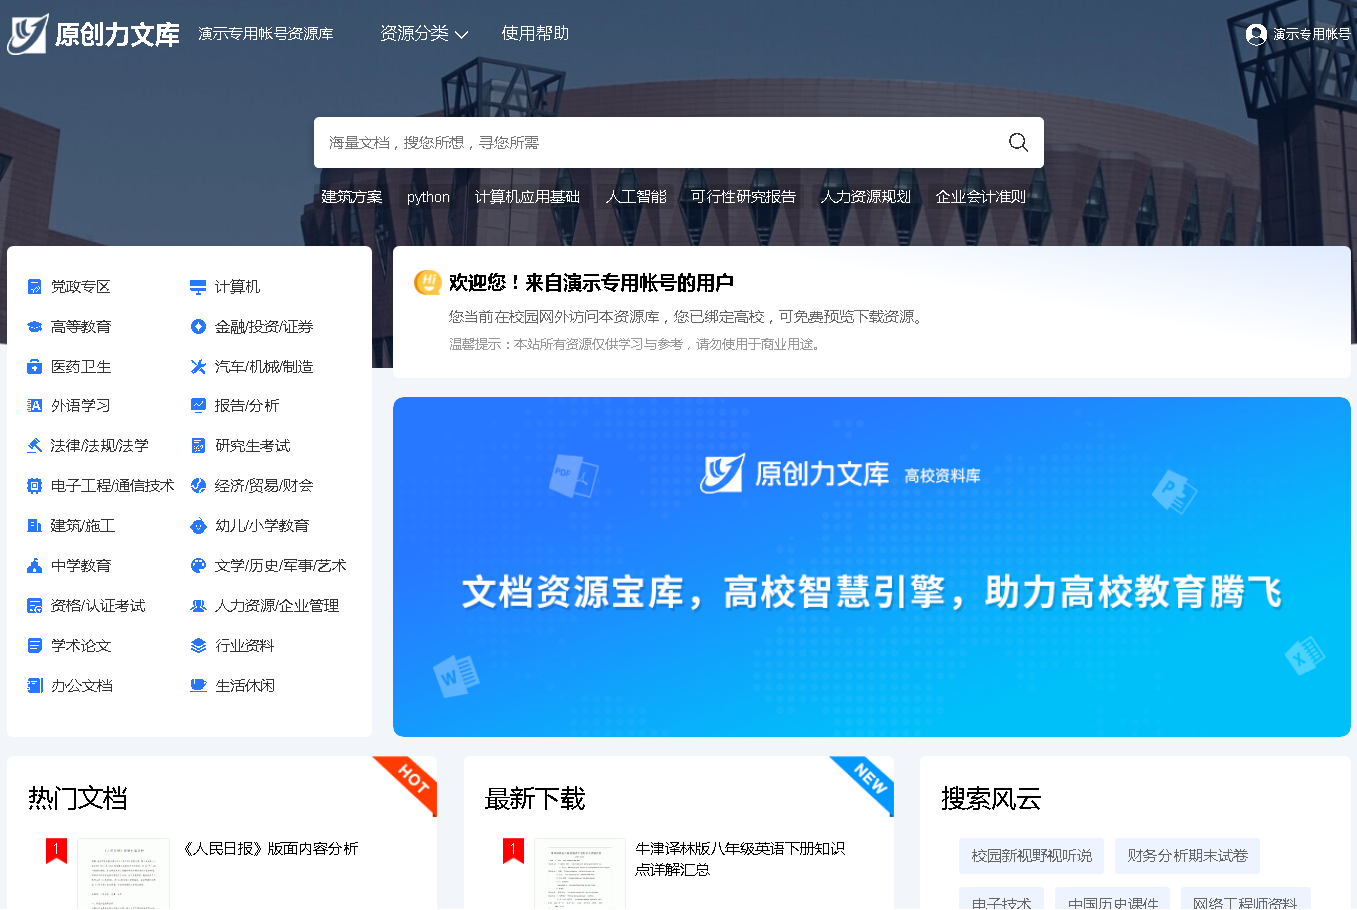
Task: Open the 《人民日报》版面内容分析 document thumbnail
Action: (123, 874)
